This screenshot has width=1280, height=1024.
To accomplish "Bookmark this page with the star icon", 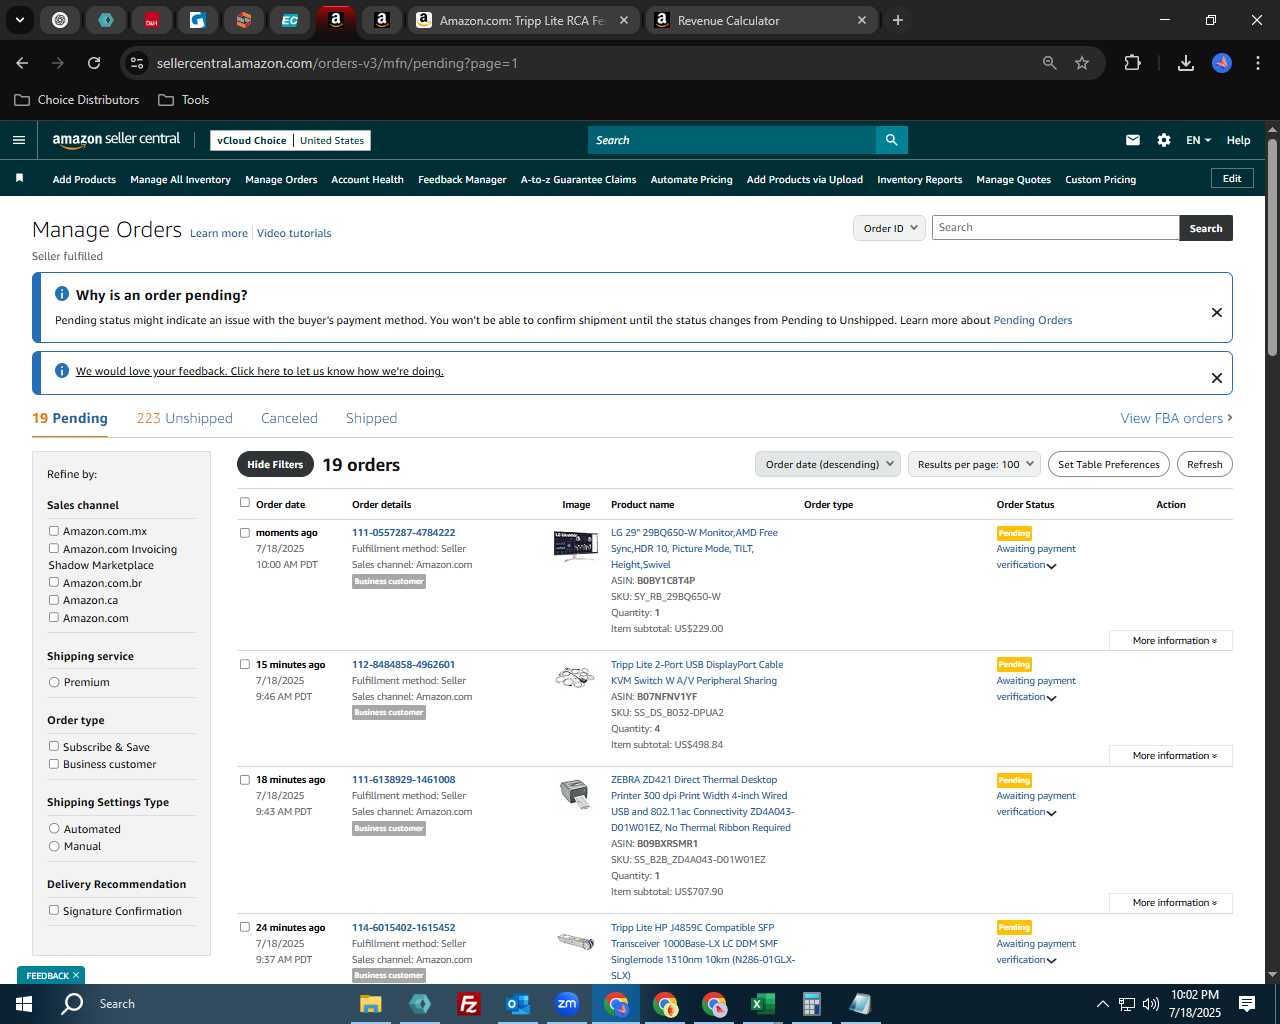I will coord(1082,63).
